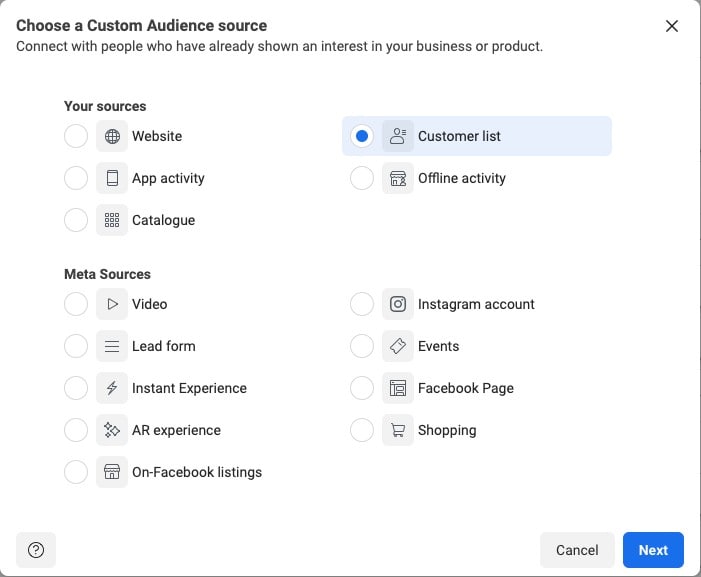Viewport: 701px width, 577px height.
Task: Click the App activity label
Action: pyautogui.click(x=168, y=178)
